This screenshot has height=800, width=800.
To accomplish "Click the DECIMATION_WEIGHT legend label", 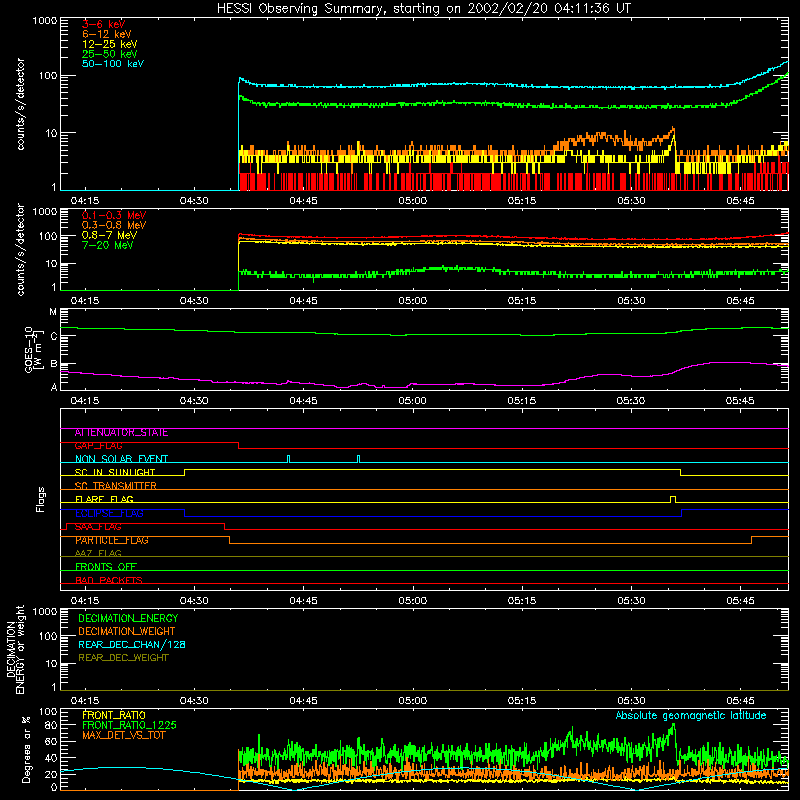I will tap(127, 631).
